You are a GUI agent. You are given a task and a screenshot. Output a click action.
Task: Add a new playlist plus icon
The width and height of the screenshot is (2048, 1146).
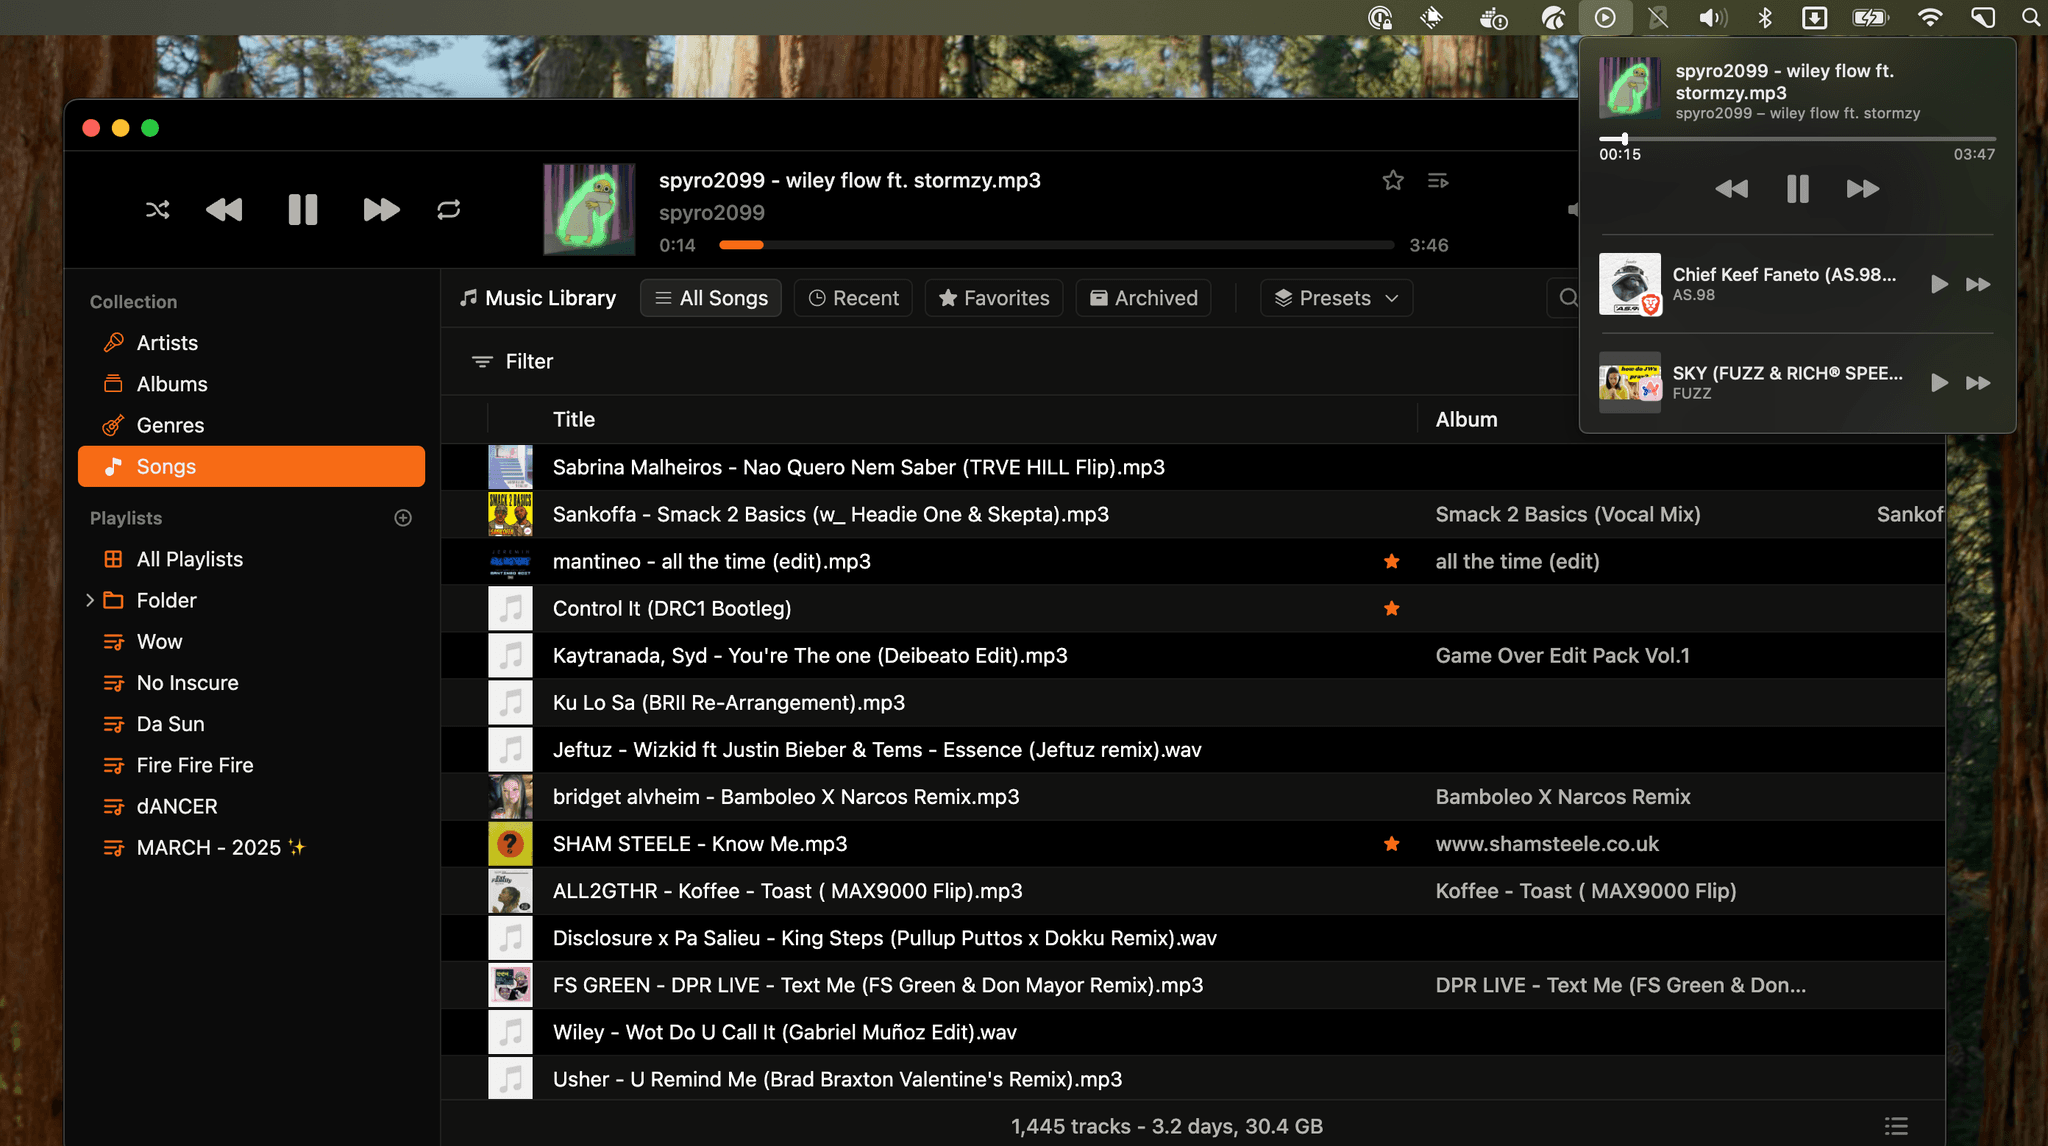click(x=403, y=518)
